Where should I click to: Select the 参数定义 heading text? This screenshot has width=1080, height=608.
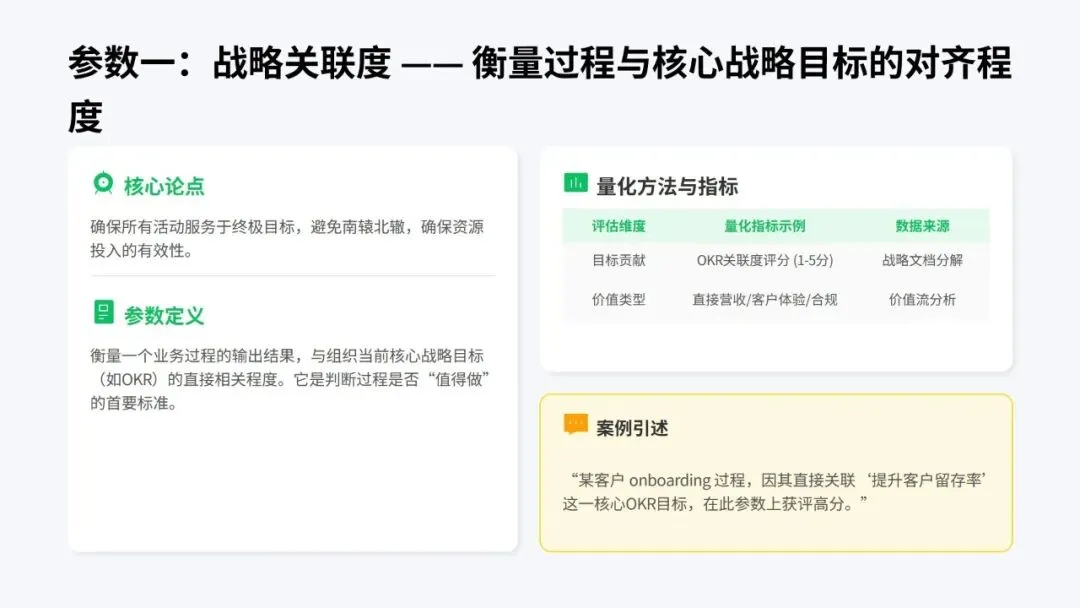pos(164,316)
